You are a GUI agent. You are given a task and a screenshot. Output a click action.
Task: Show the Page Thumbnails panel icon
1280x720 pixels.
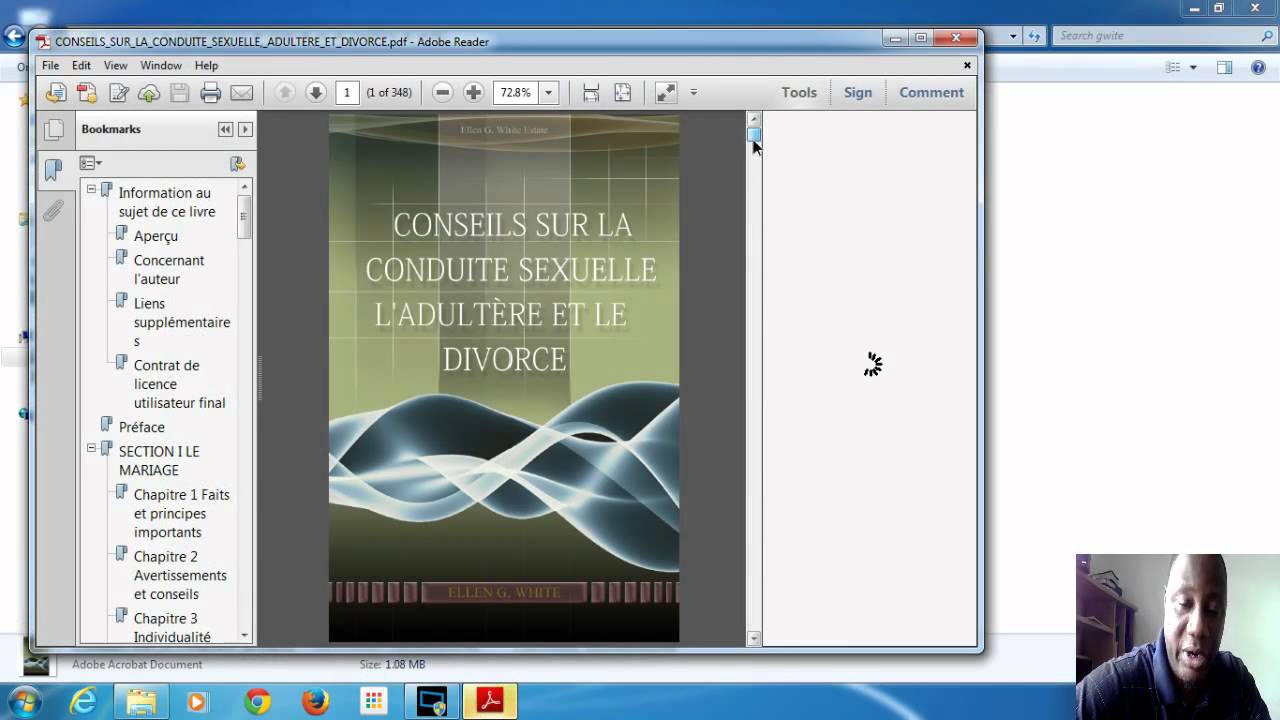(54, 129)
